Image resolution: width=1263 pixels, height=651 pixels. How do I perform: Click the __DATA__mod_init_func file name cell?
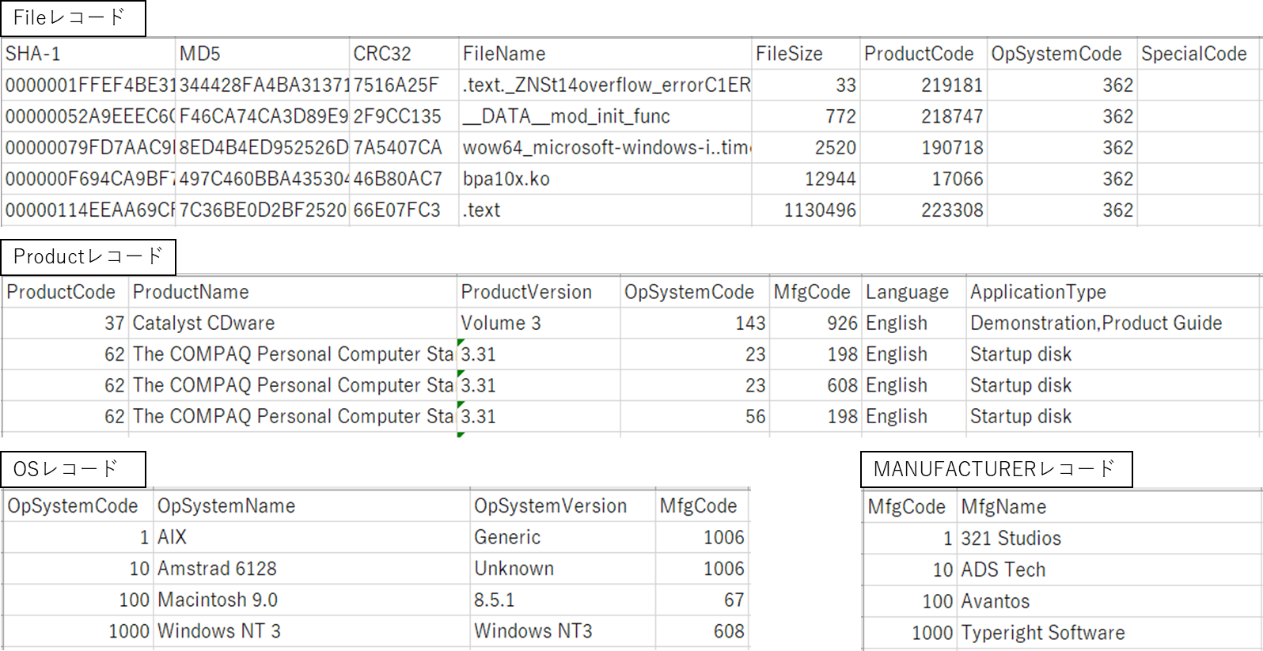click(x=566, y=116)
